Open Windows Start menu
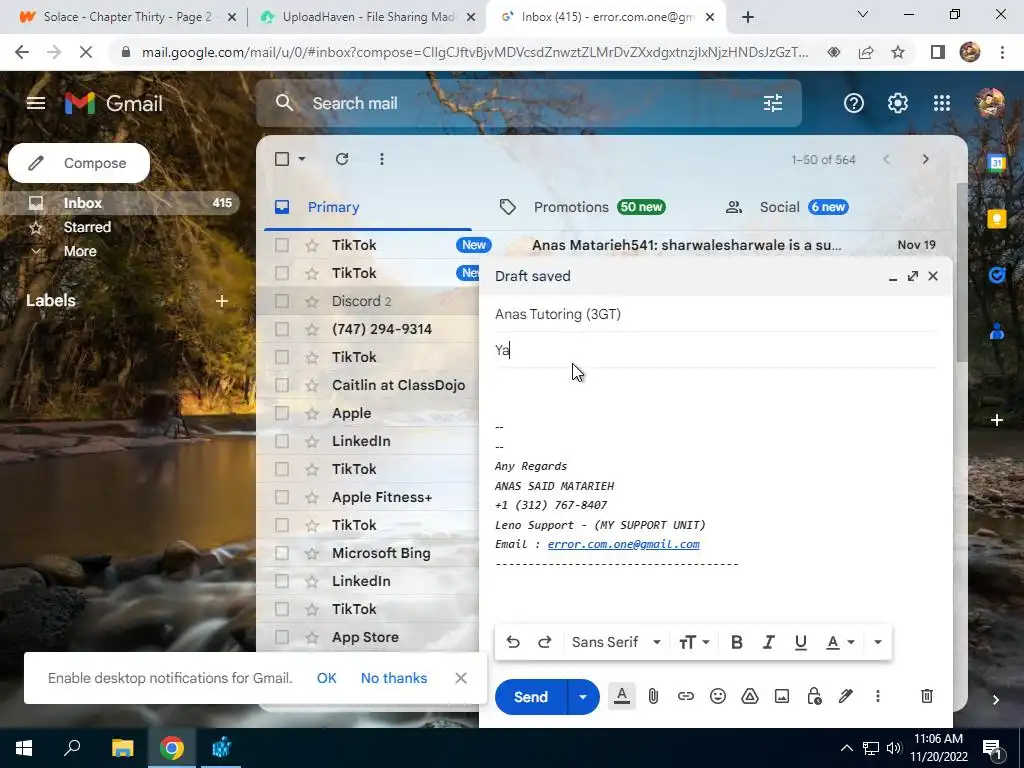 [24, 748]
